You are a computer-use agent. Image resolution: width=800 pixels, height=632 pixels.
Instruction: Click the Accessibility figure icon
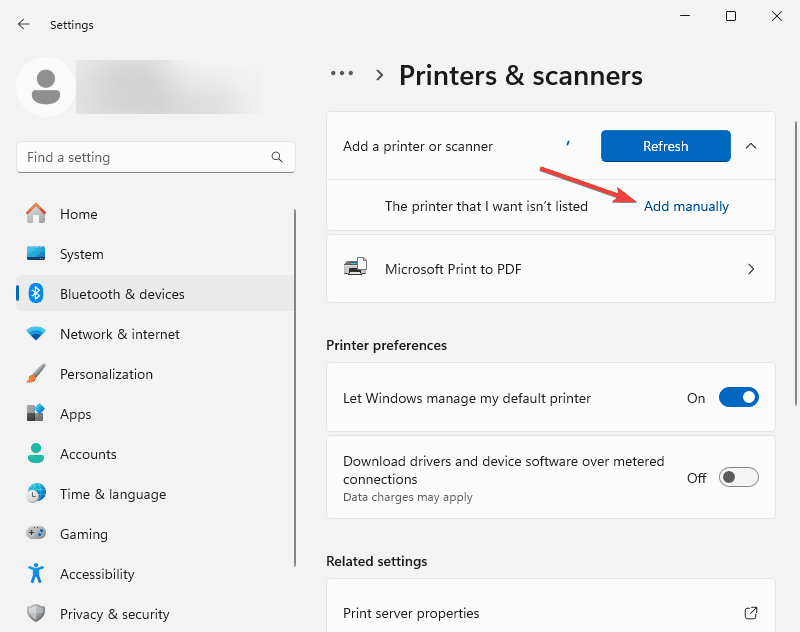36,573
